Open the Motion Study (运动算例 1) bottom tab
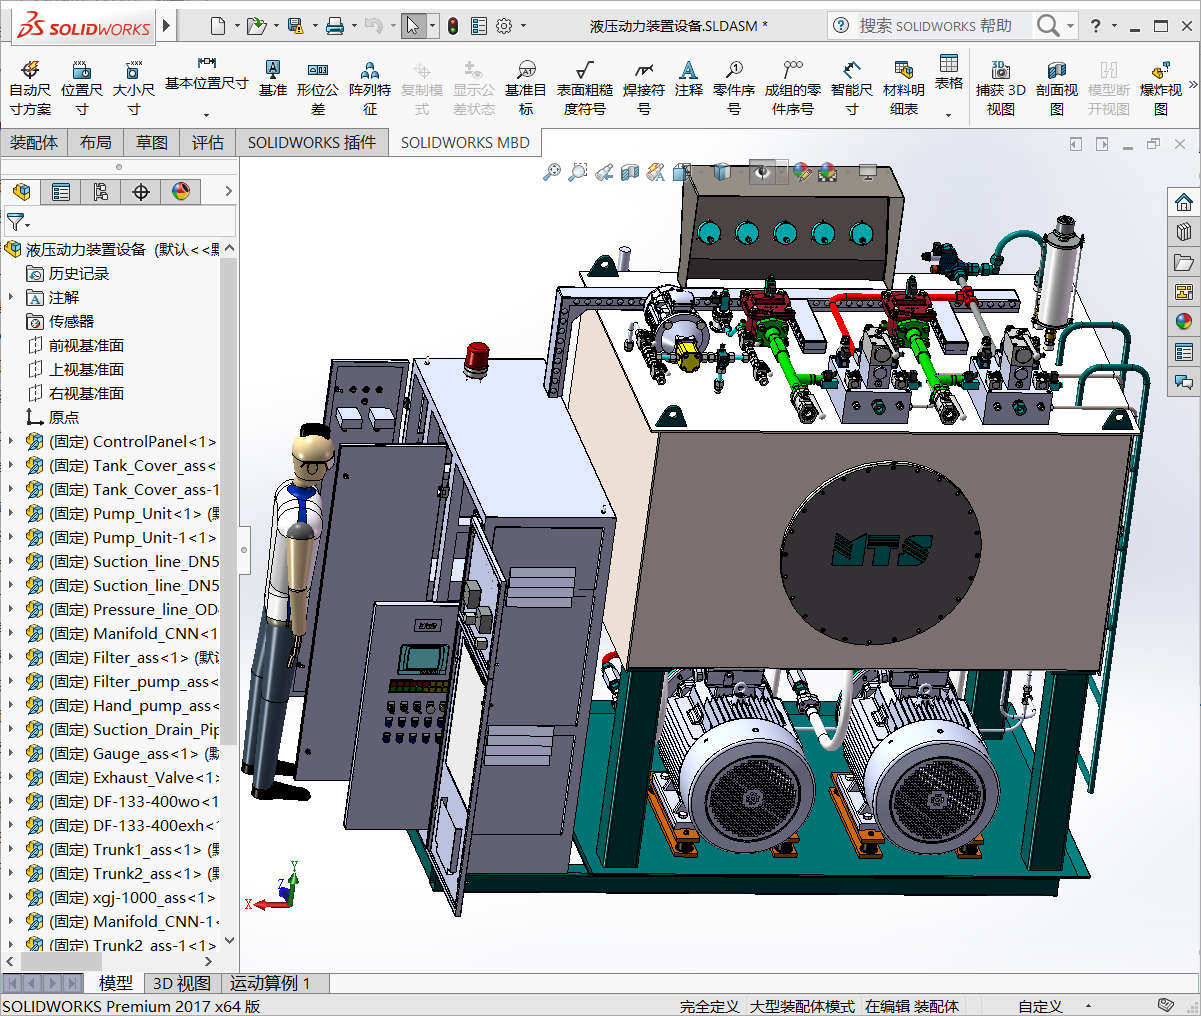The width and height of the screenshot is (1201, 1016). pos(270,983)
